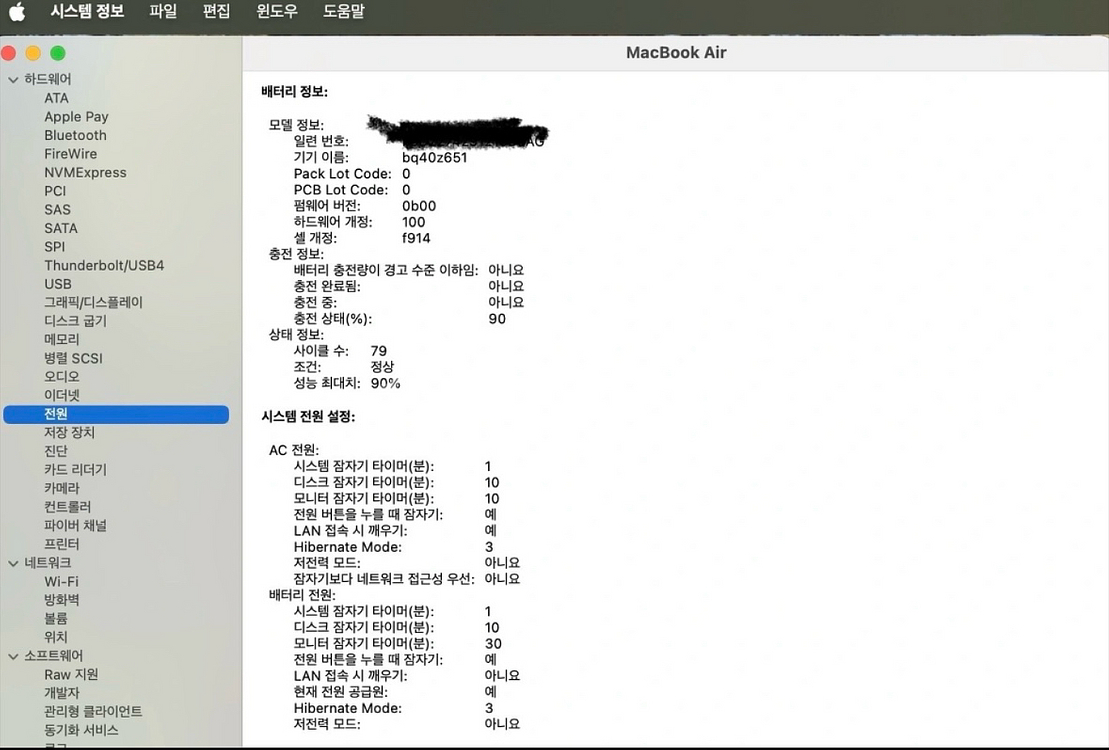Select 디스크 굽기 in the sidebar
Screen dimensions: 1109x750
click(x=76, y=321)
